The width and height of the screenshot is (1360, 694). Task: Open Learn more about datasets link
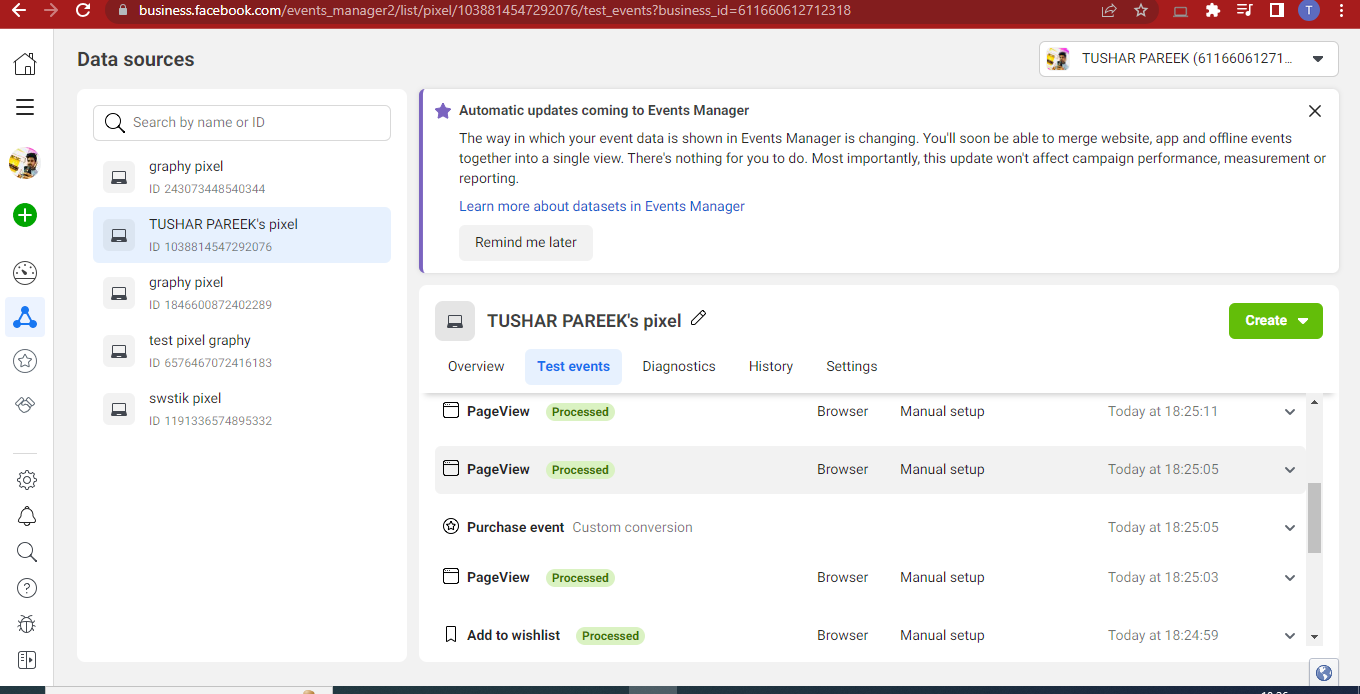(602, 206)
